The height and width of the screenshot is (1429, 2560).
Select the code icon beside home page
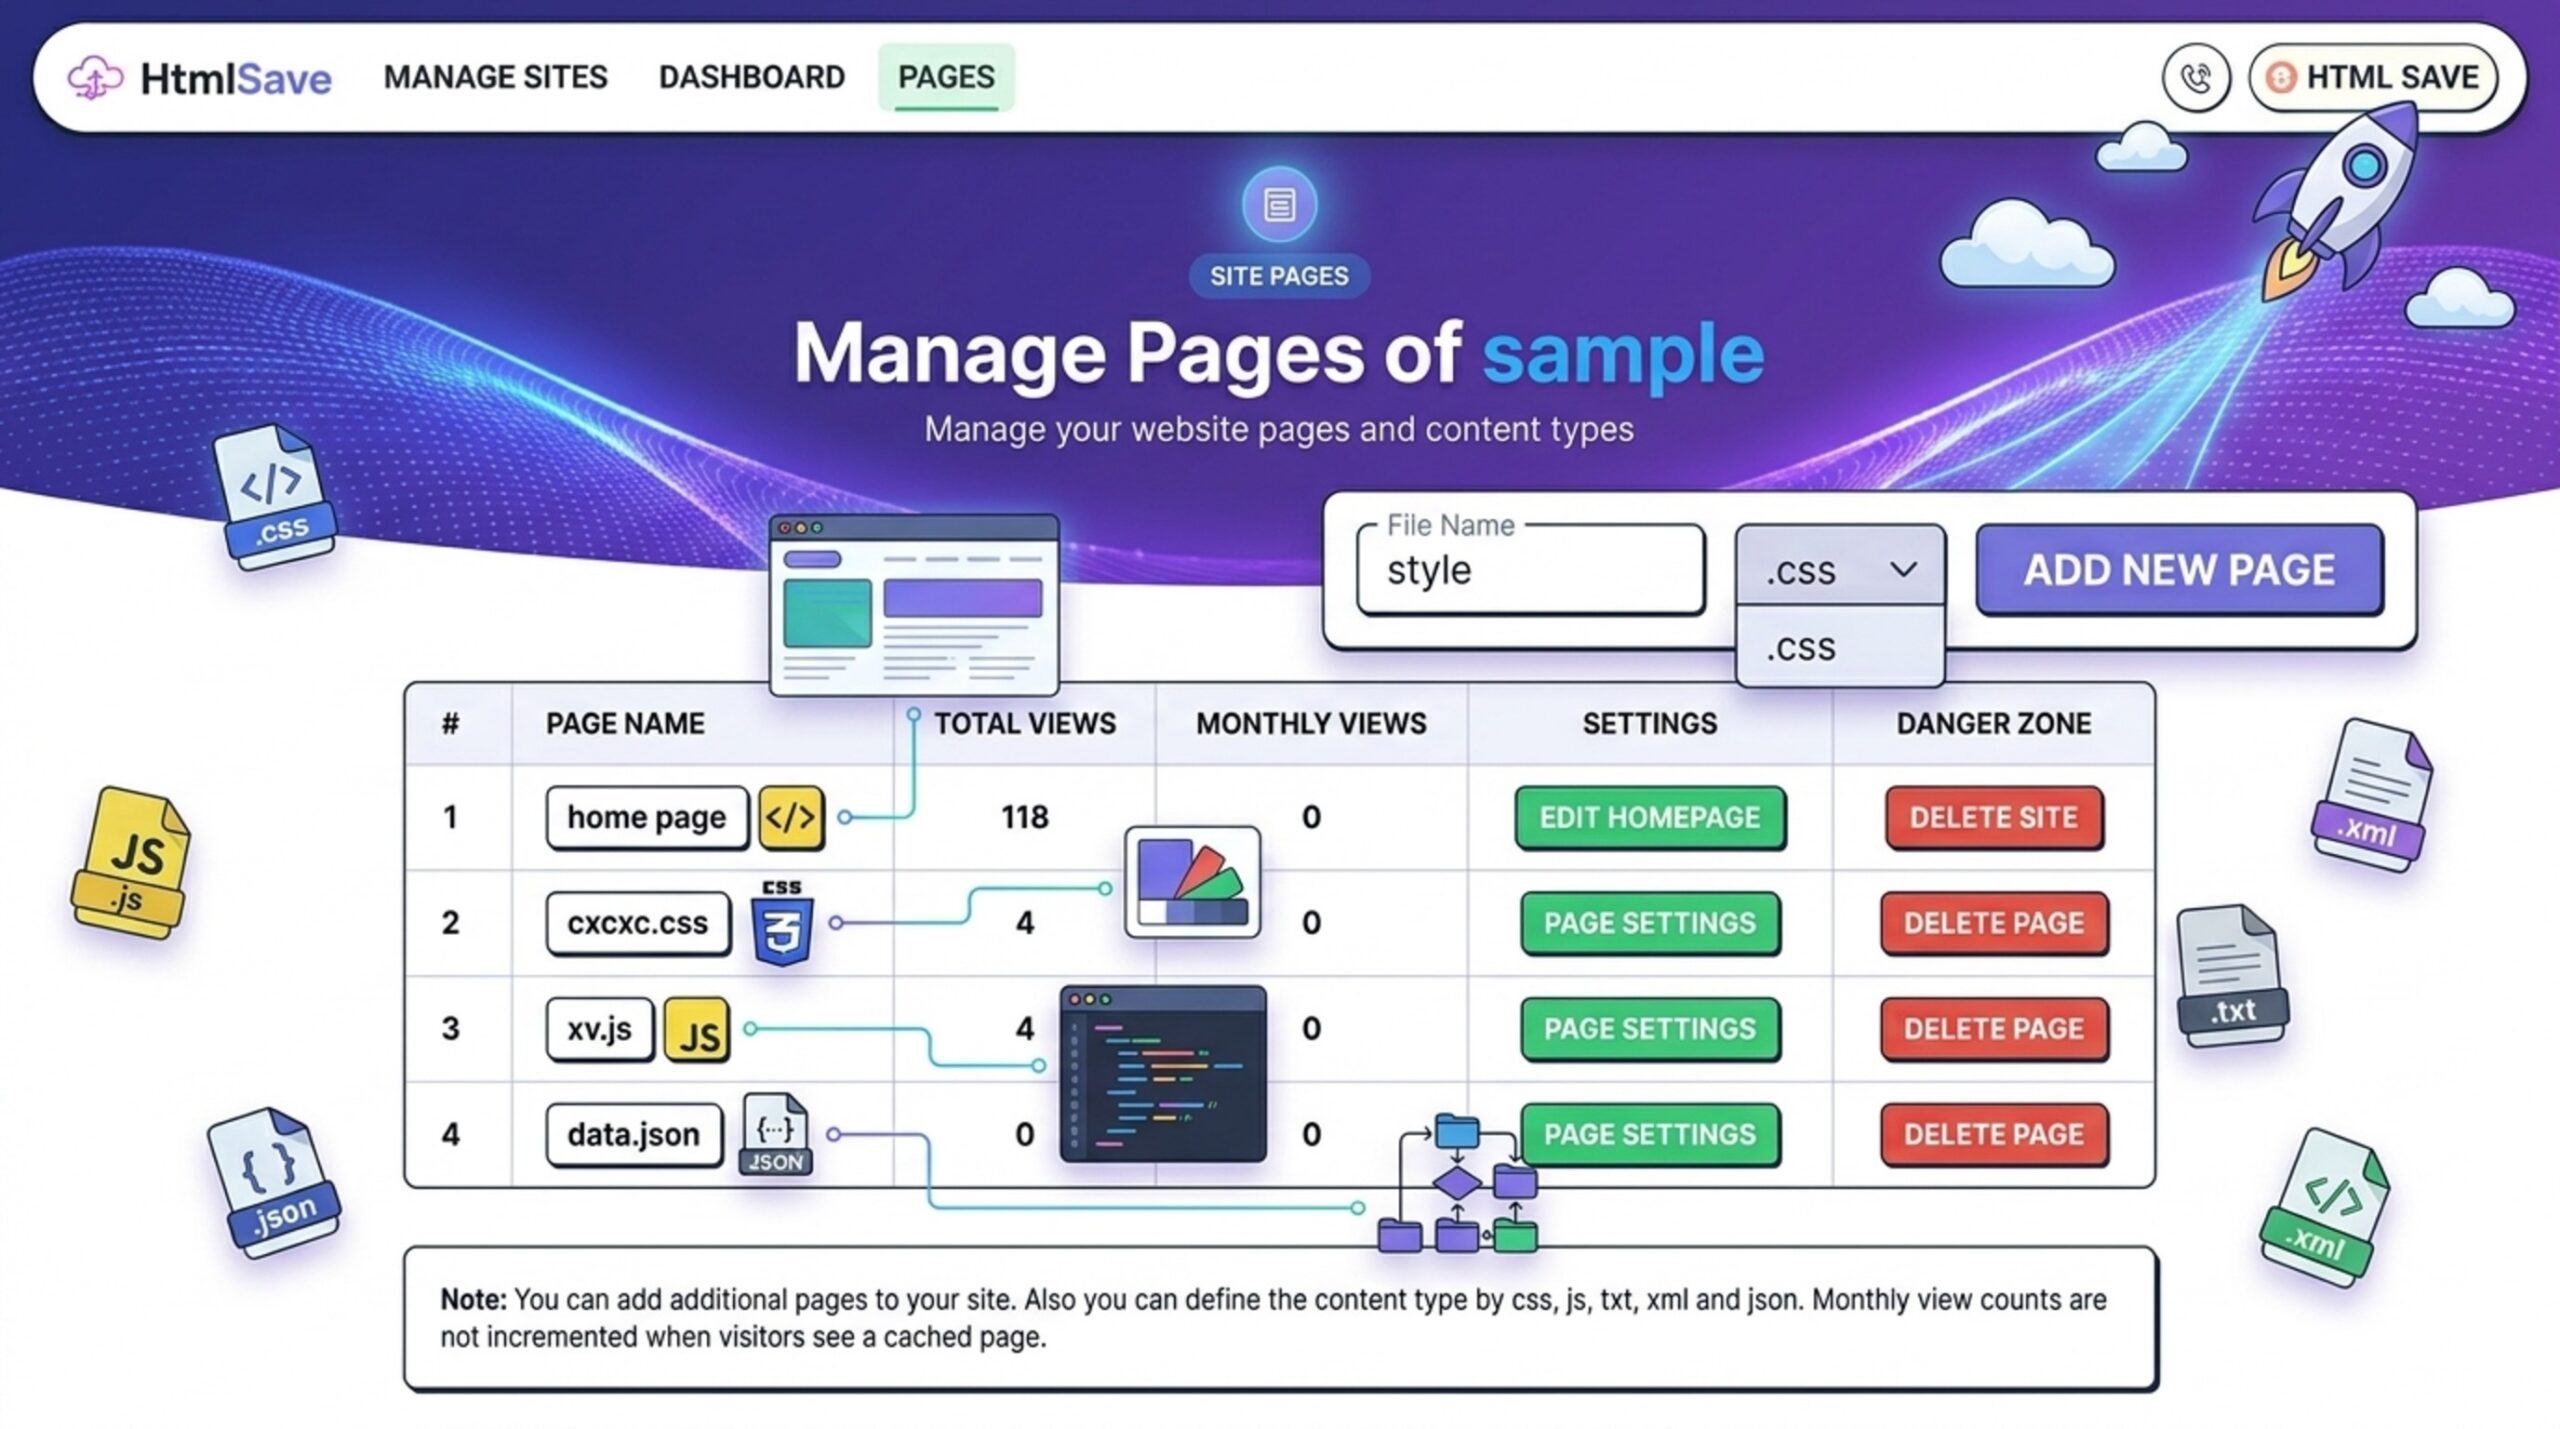point(791,817)
